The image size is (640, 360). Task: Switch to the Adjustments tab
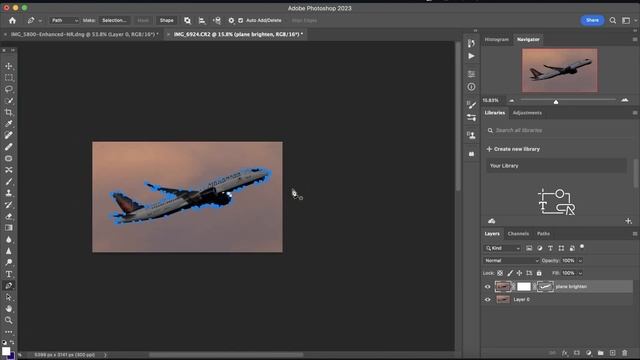(x=527, y=113)
